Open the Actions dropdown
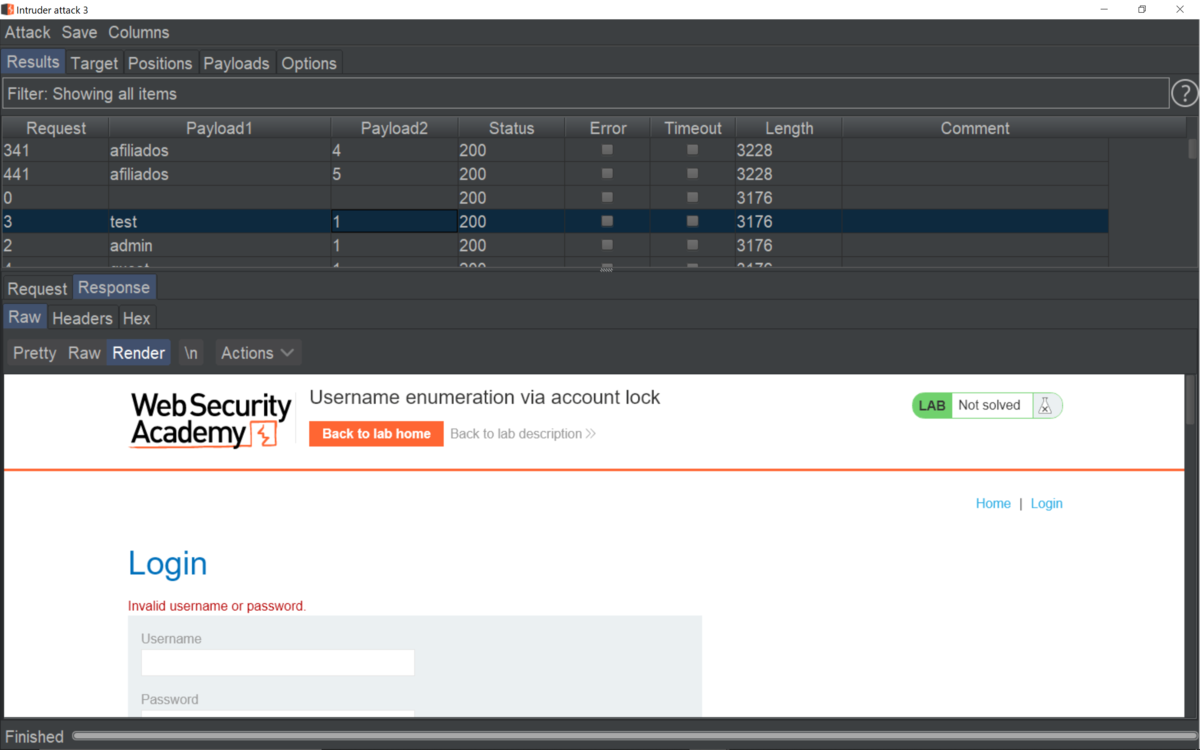1200x750 pixels. (x=257, y=353)
